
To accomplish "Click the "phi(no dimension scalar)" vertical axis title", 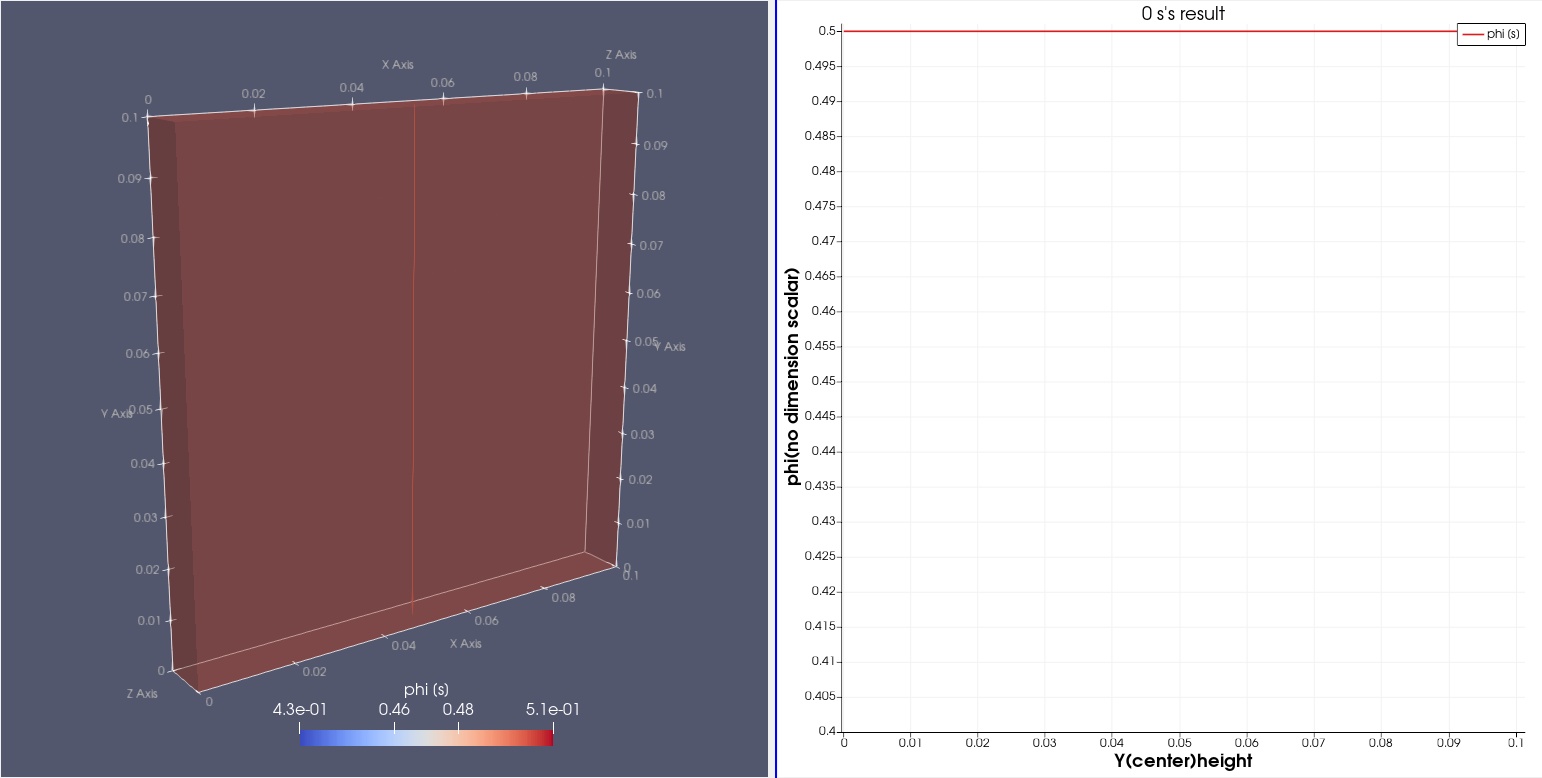I will [793, 377].
